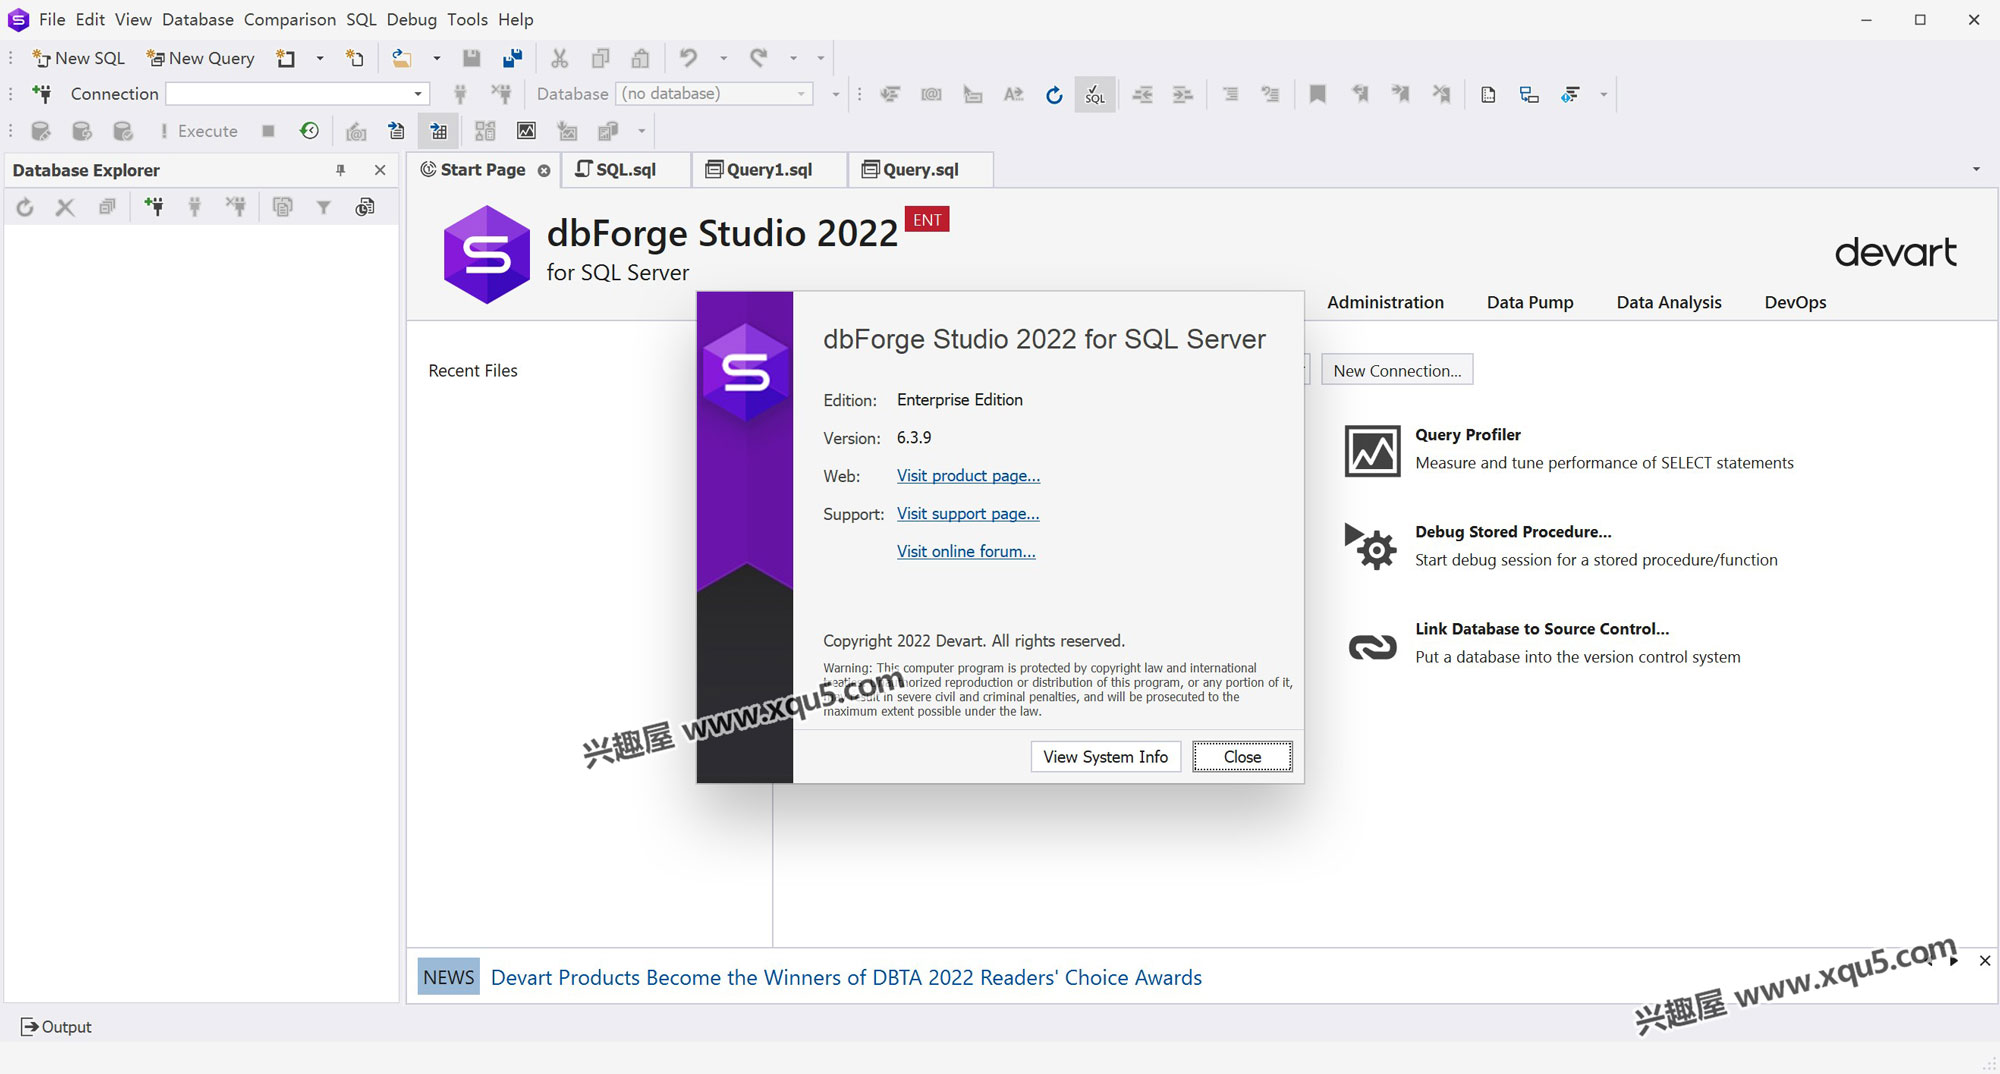Open the DBTA 2022 awards news headline
The width and height of the screenshot is (2000, 1074).
846,977
